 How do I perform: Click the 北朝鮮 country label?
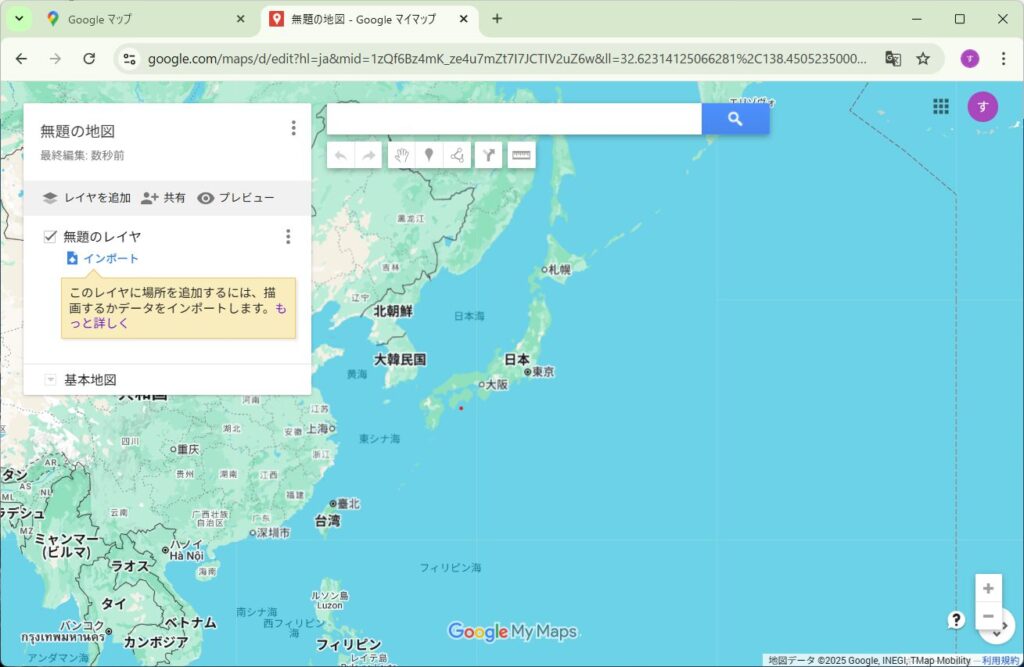(x=392, y=312)
